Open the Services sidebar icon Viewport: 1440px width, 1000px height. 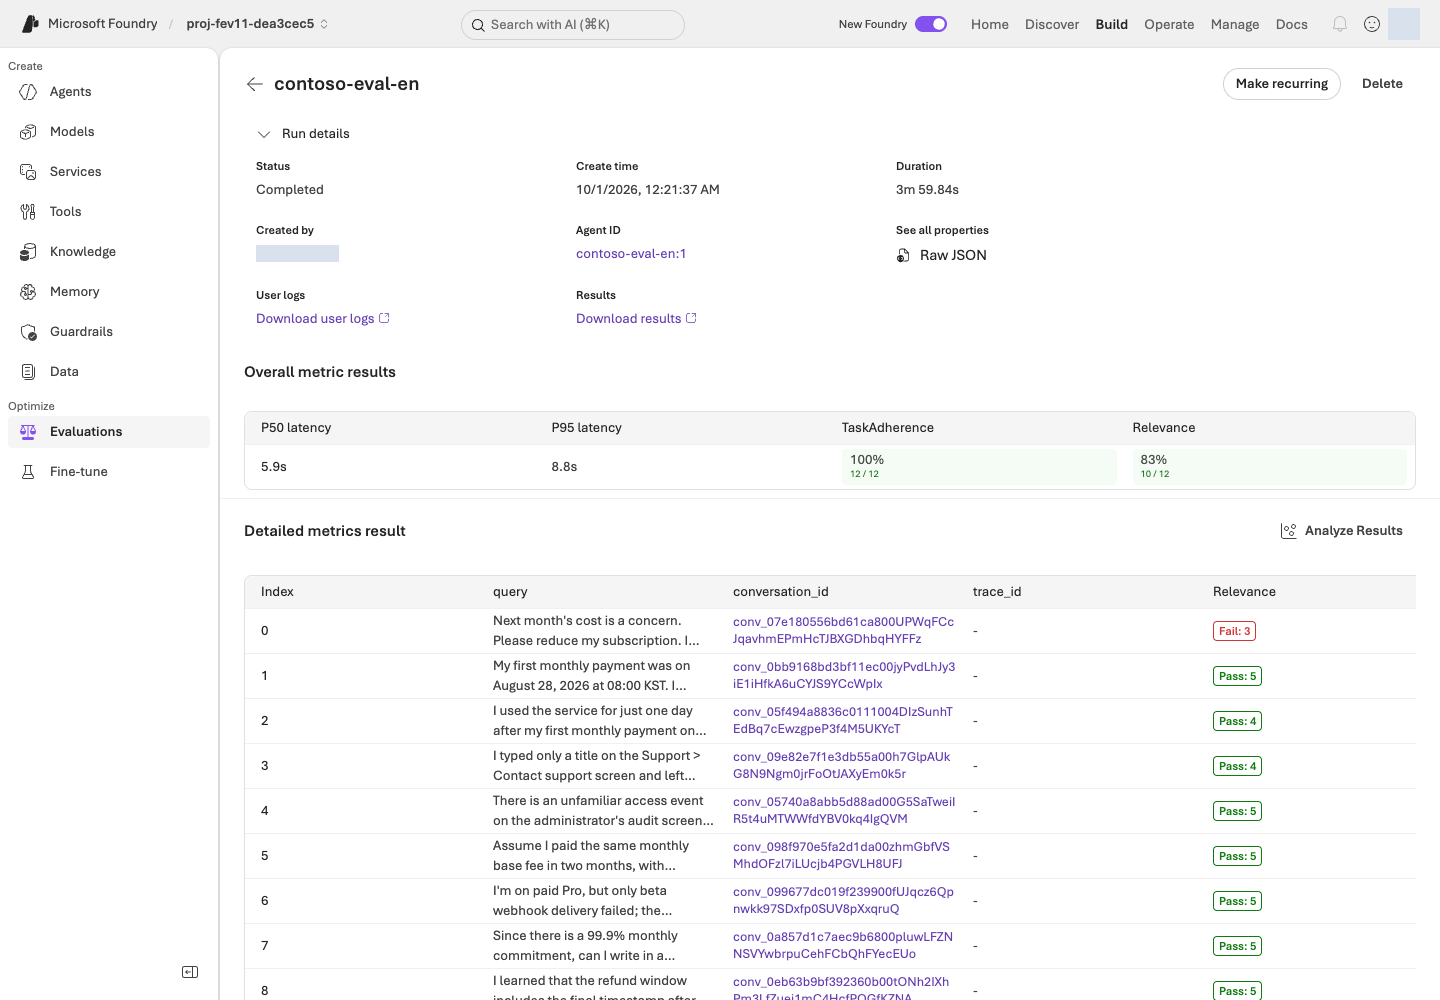click(x=28, y=172)
